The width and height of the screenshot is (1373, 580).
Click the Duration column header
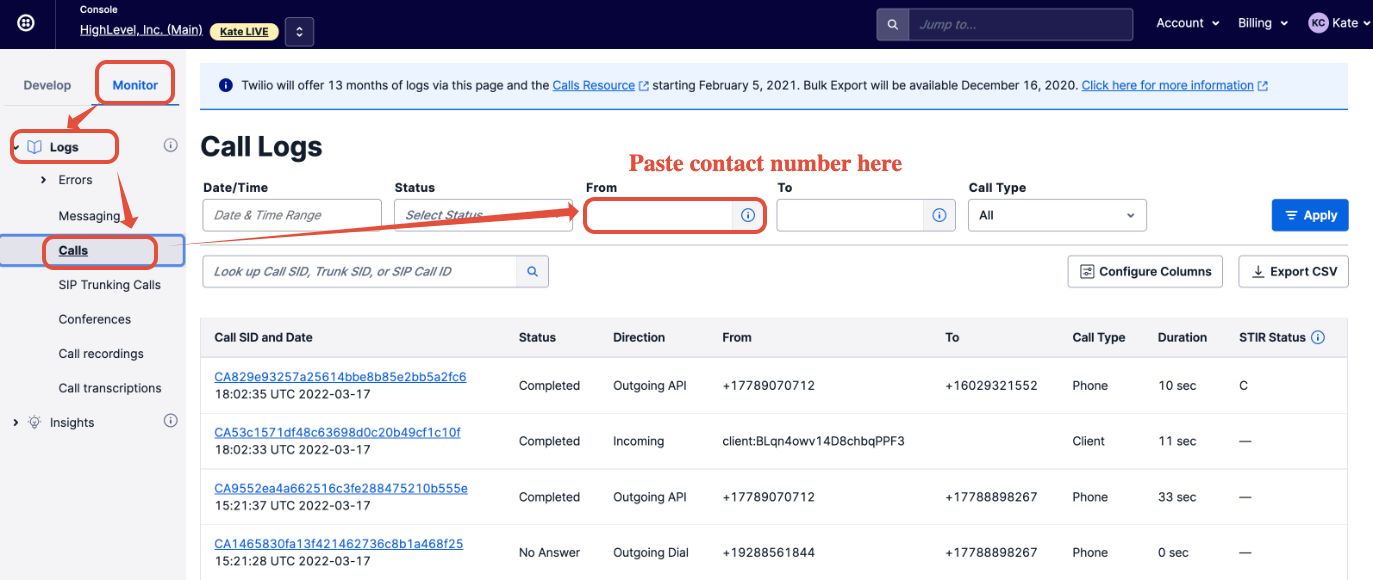tap(1182, 337)
